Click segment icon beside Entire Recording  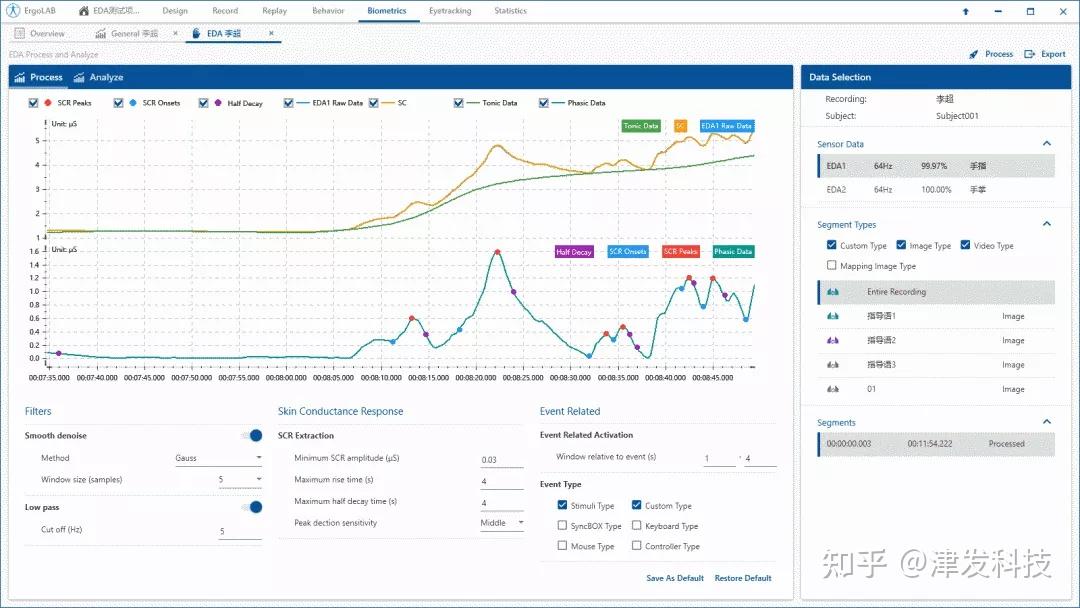pos(833,292)
